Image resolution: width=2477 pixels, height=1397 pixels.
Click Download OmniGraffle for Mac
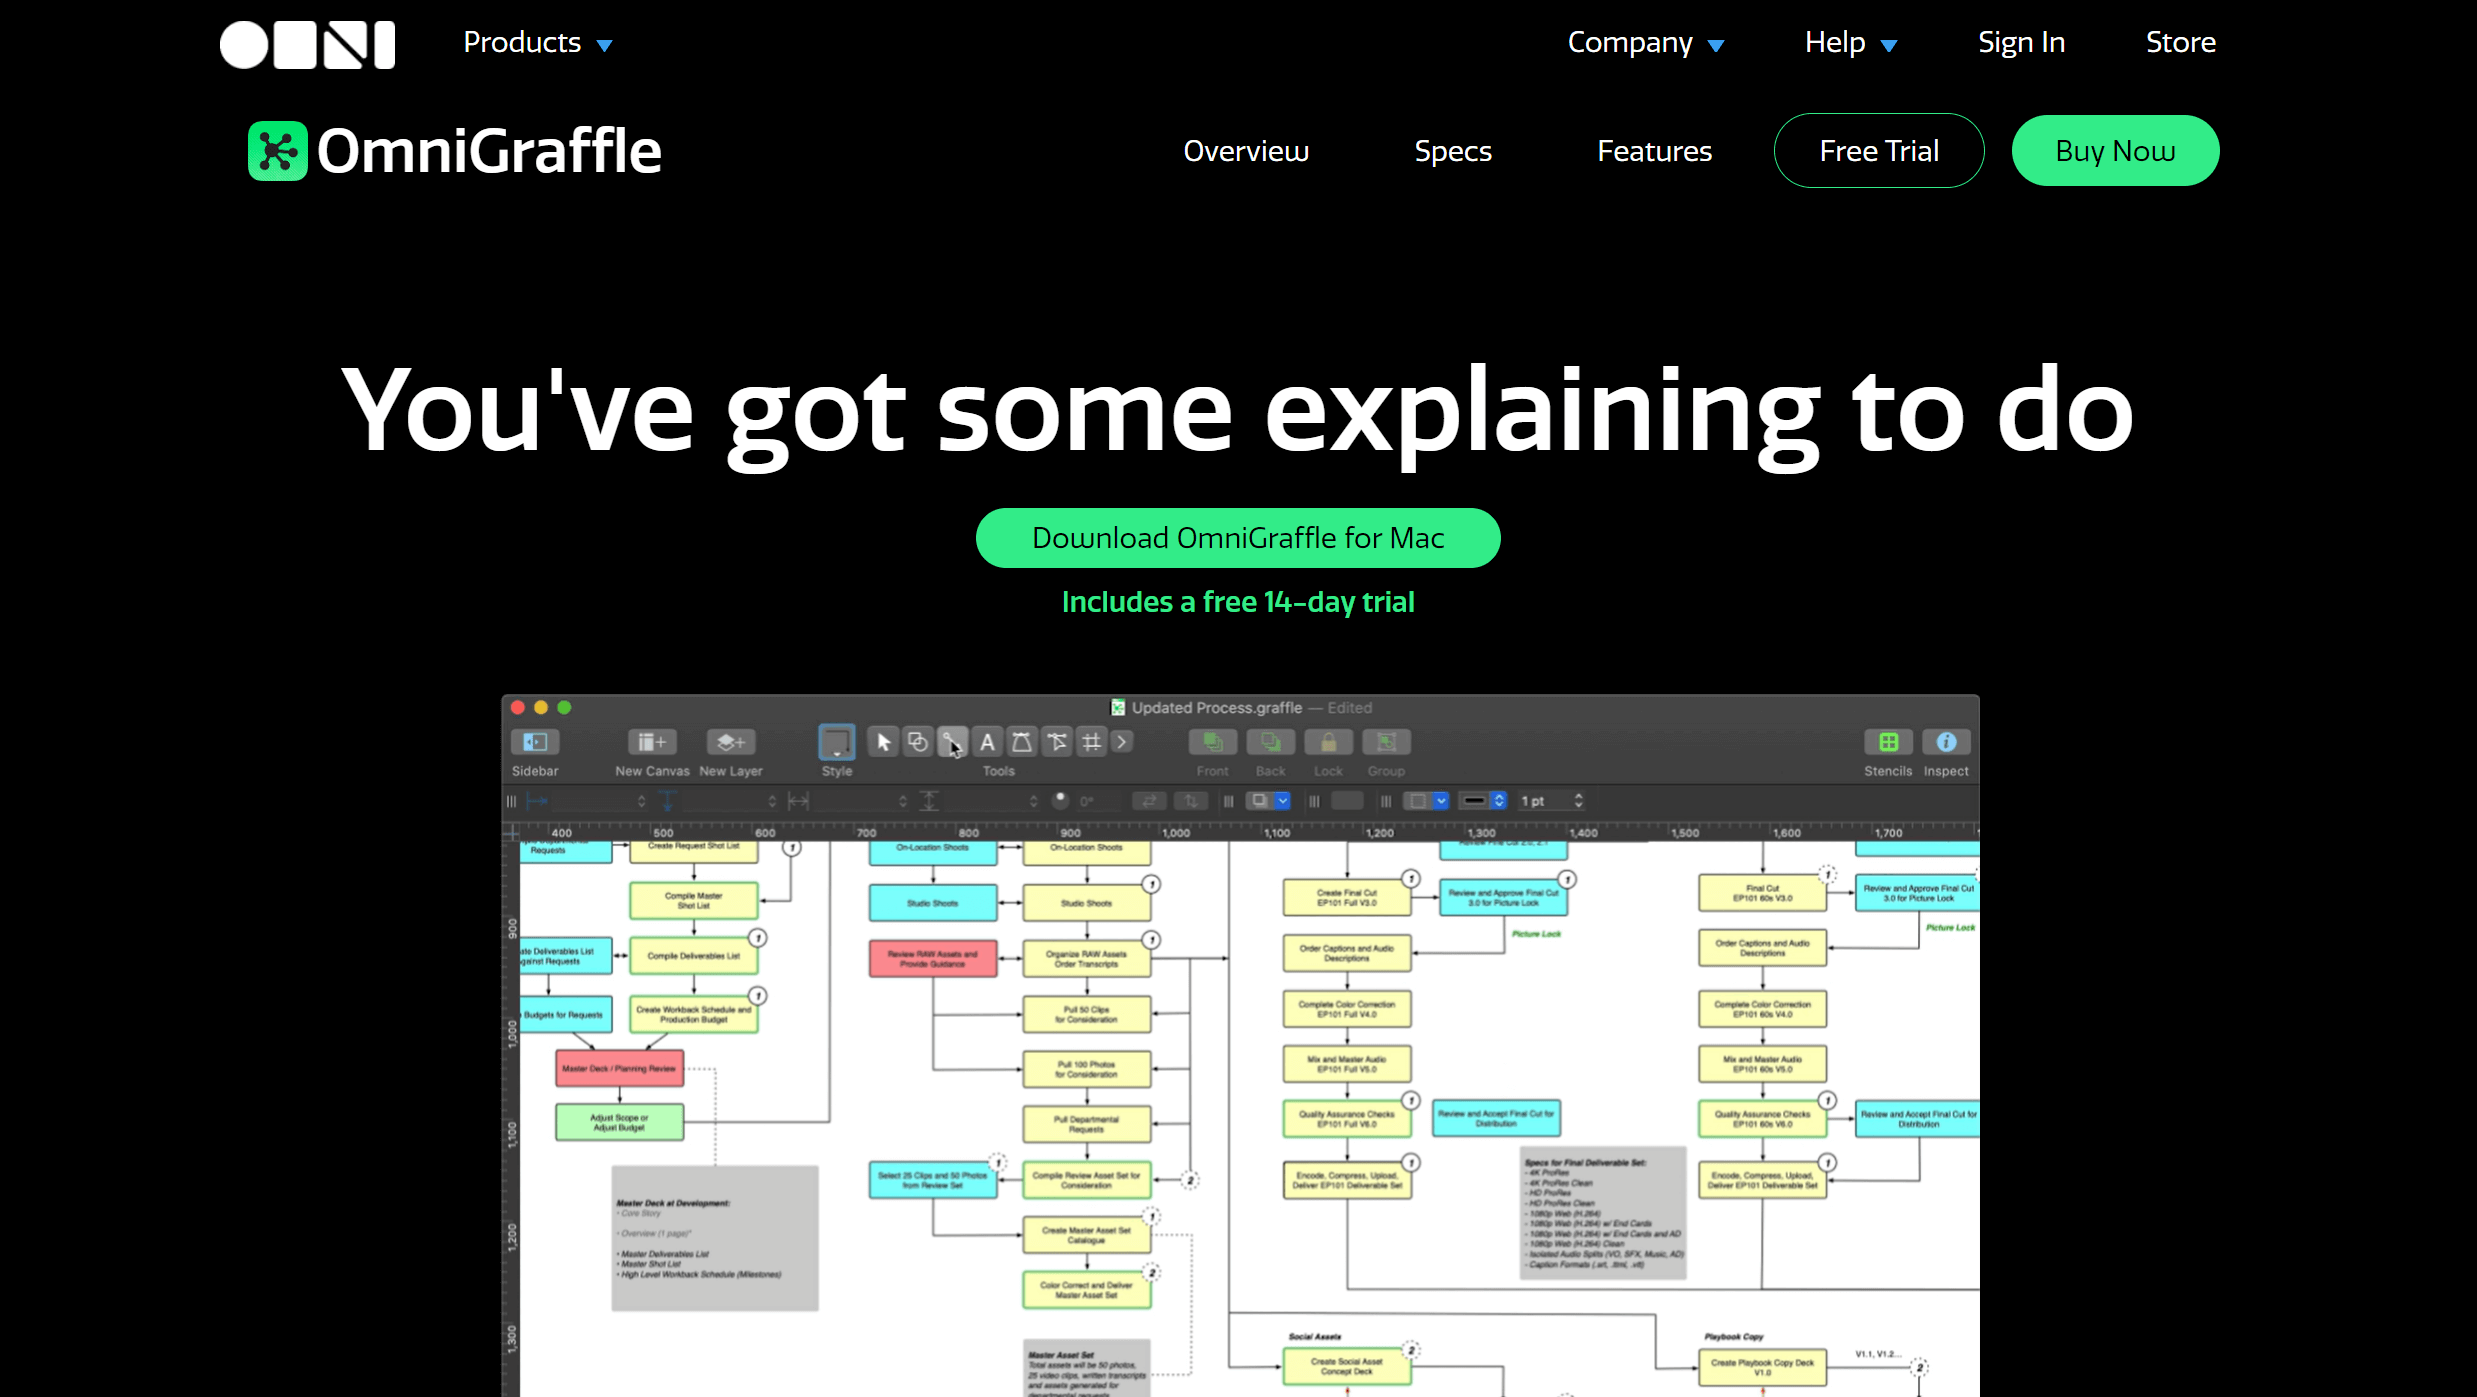(1238, 538)
